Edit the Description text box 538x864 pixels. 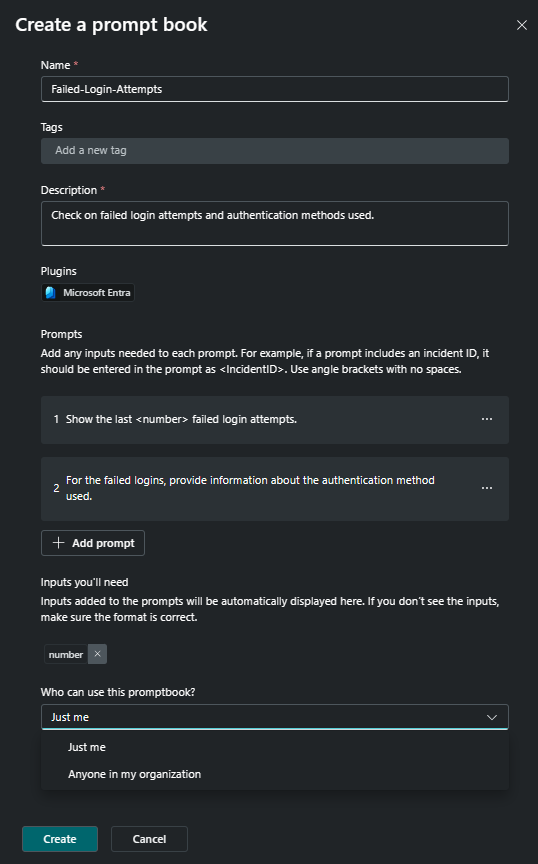tap(275, 223)
